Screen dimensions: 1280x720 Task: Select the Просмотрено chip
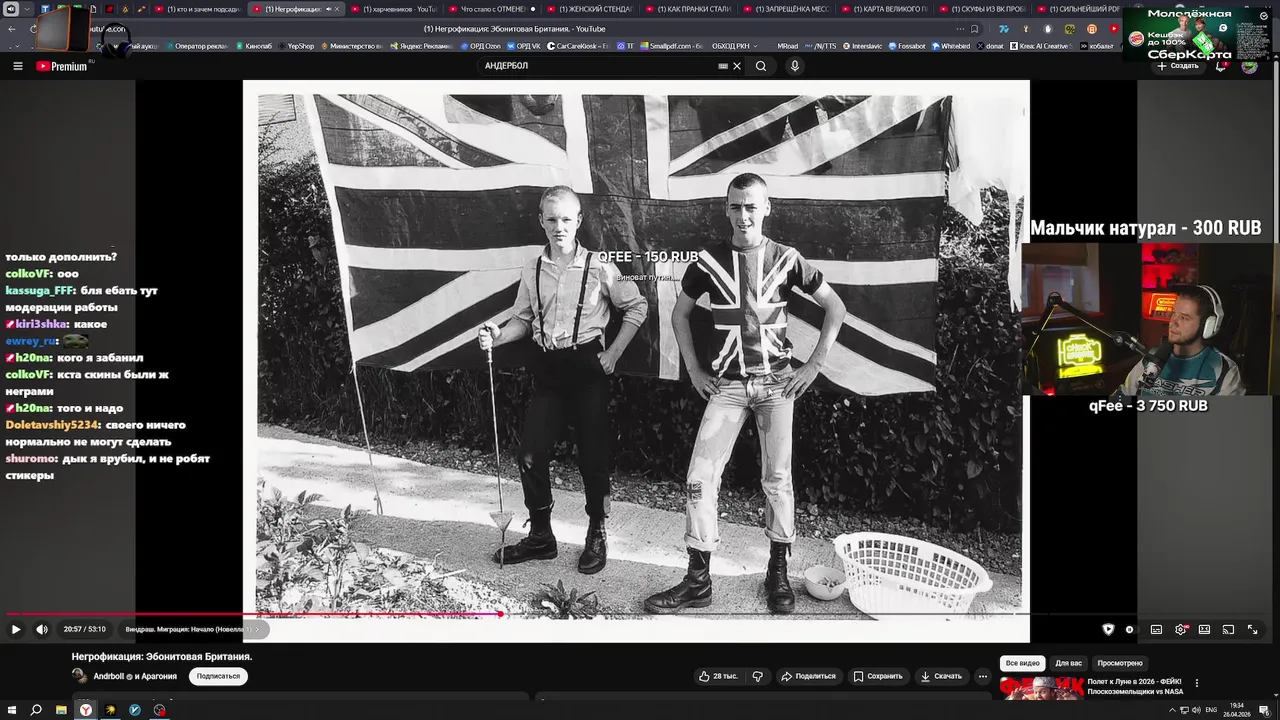[1120, 663]
